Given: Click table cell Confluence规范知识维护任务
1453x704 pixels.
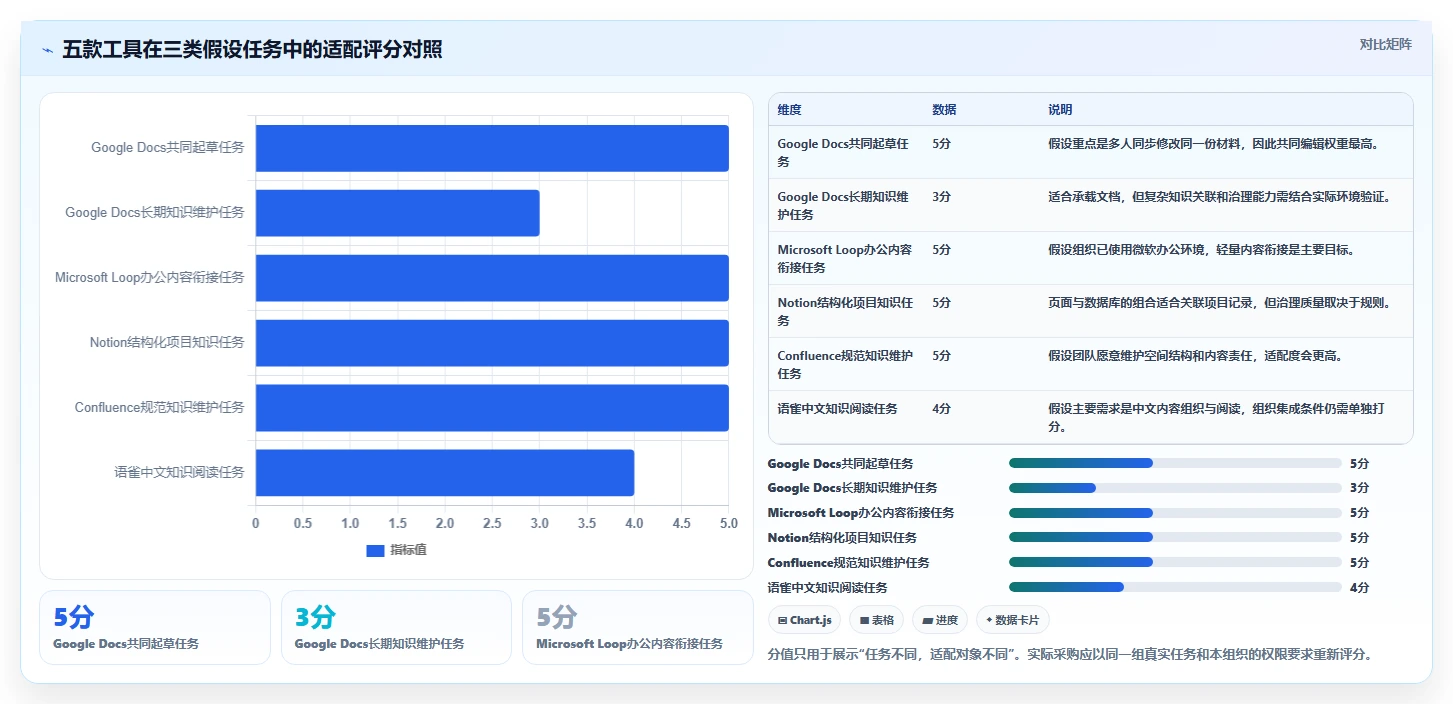Looking at the screenshot, I should coord(845,364).
